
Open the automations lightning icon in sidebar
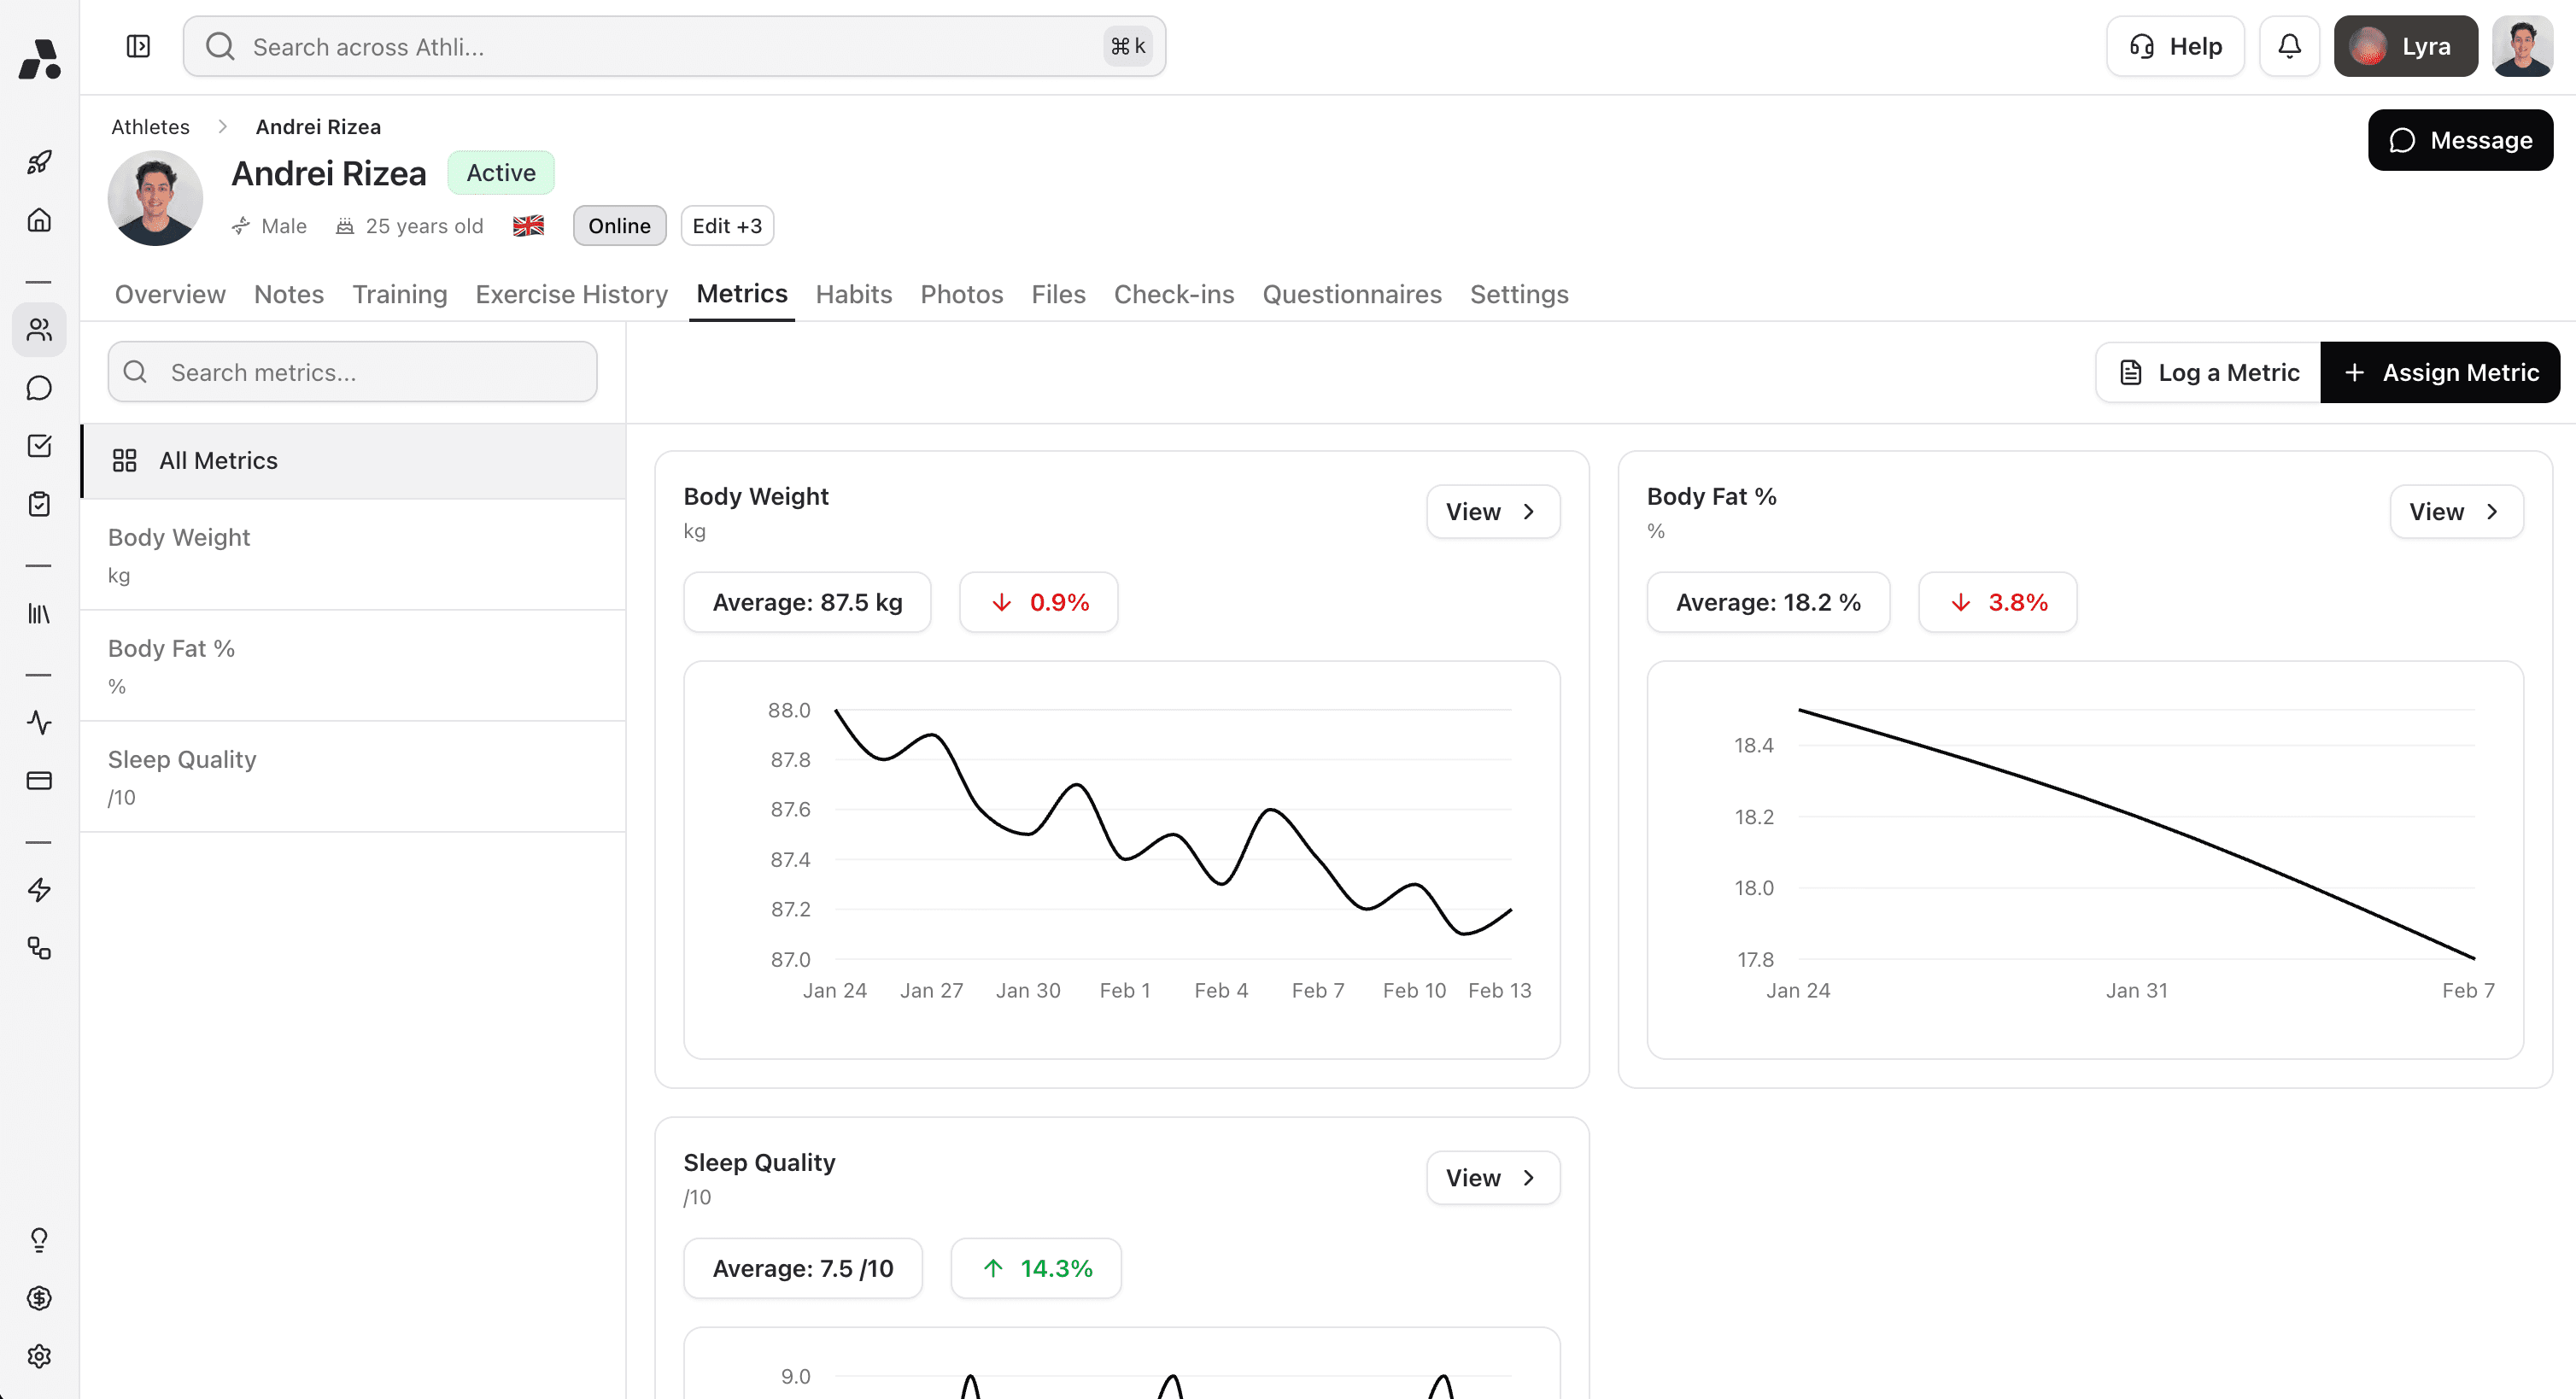[x=39, y=890]
